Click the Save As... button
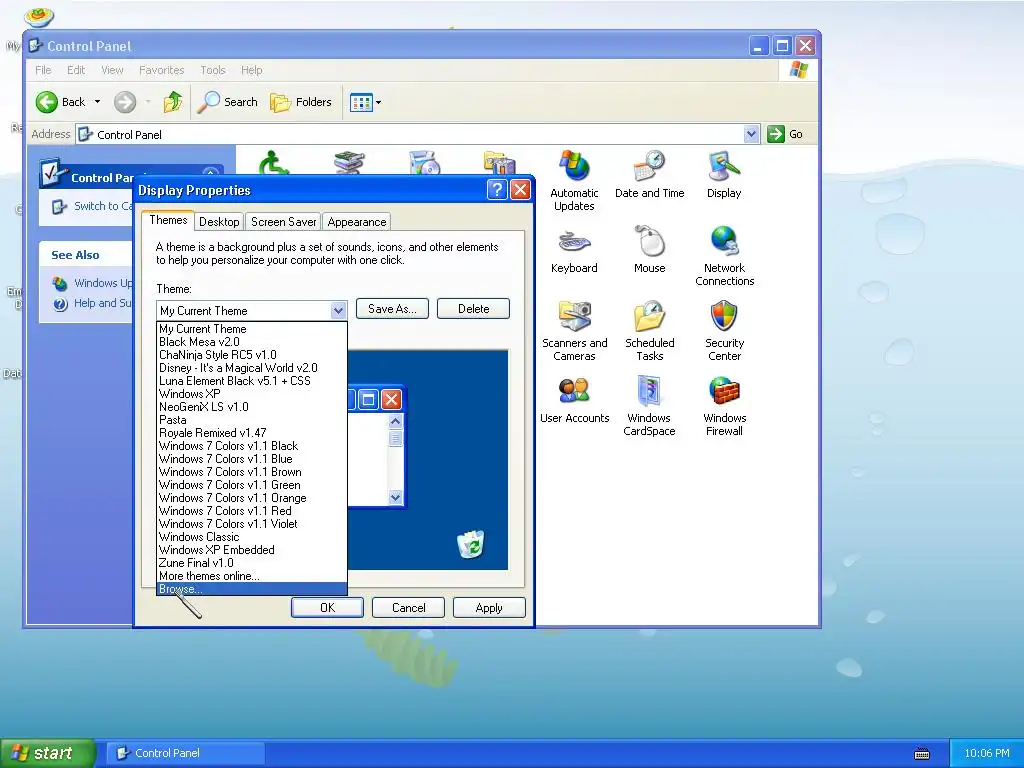The width and height of the screenshot is (1024, 768). tap(392, 309)
